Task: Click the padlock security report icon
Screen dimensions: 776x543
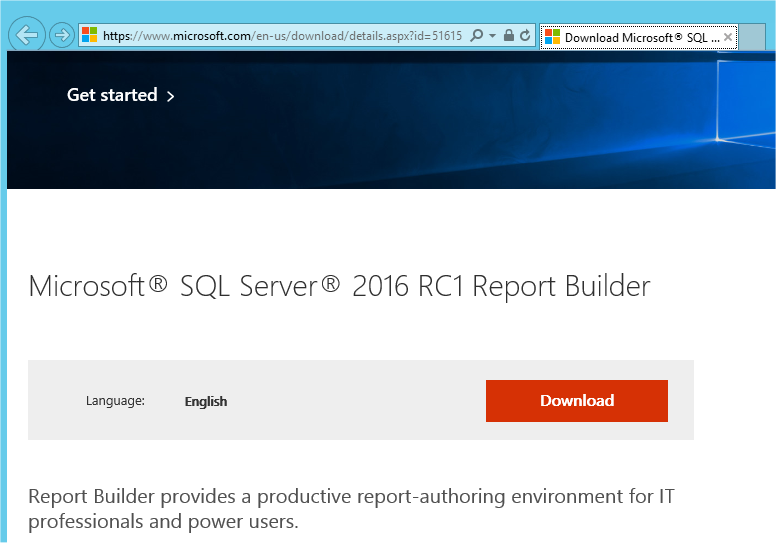Action: coord(509,35)
